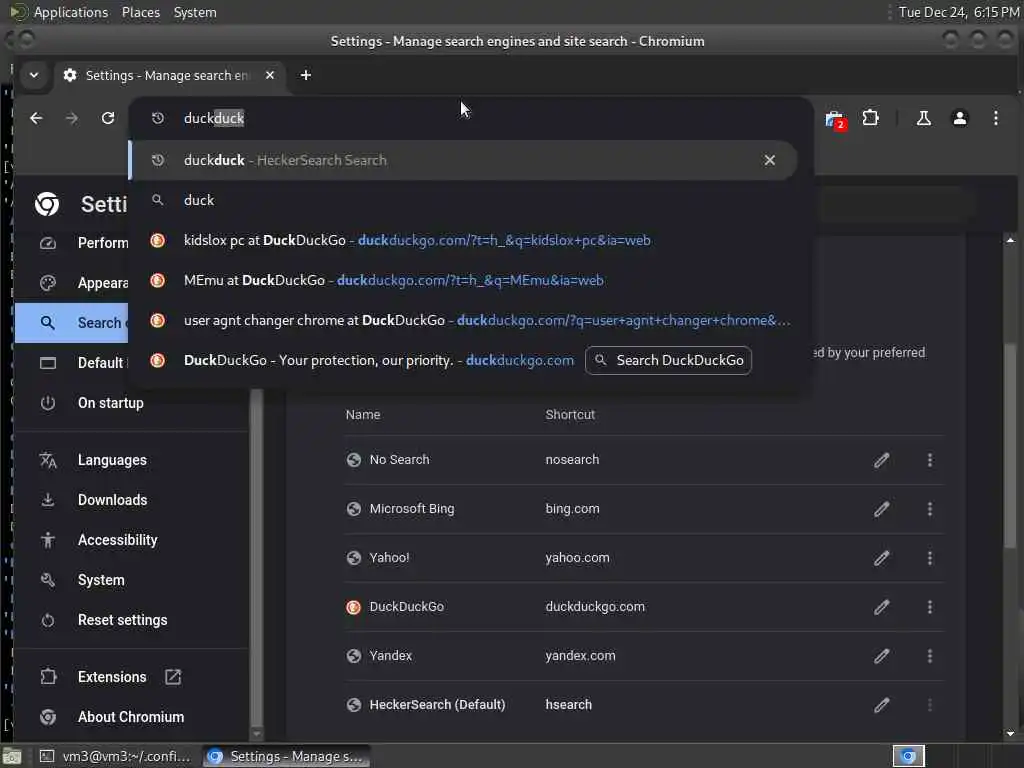The height and width of the screenshot is (768, 1024).
Task: Open the profile avatar menu
Action: point(959,118)
